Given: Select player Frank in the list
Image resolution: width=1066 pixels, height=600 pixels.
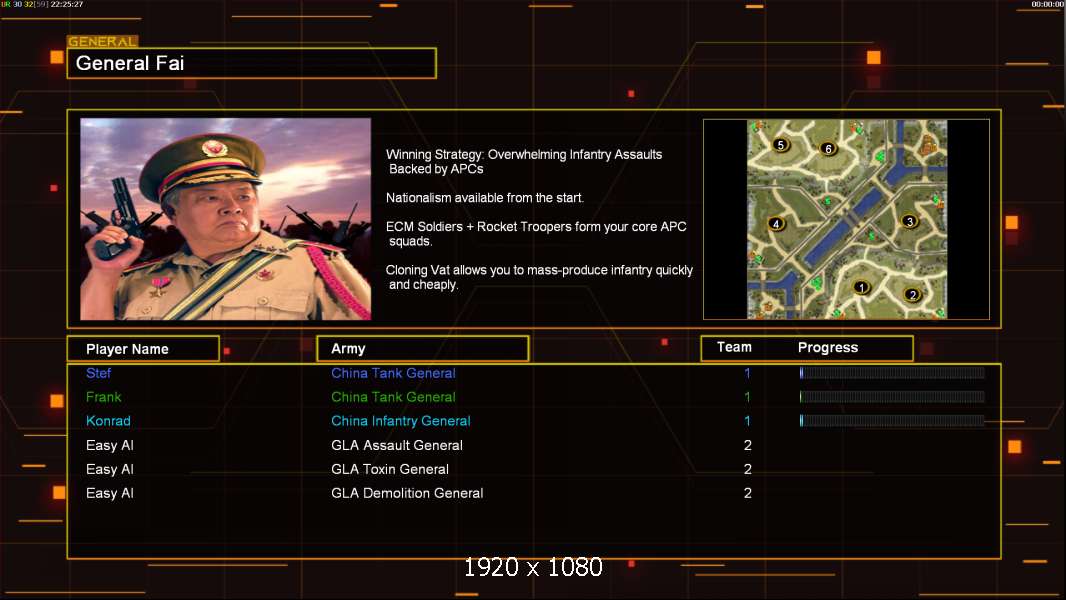Looking at the screenshot, I should [x=103, y=397].
